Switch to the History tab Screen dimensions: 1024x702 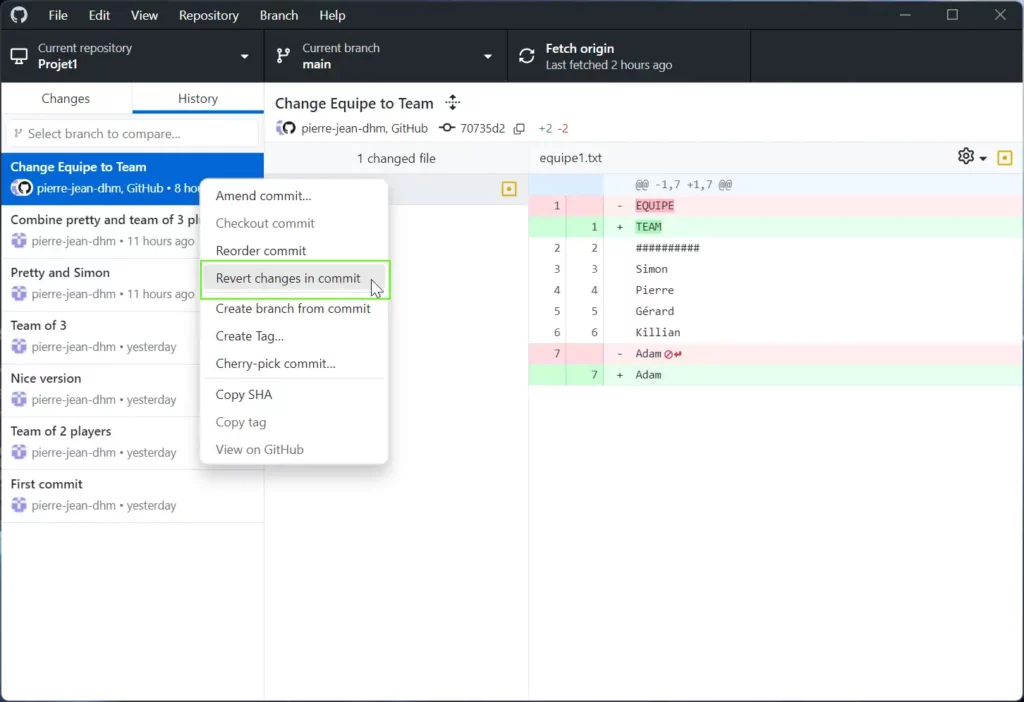pyautogui.click(x=198, y=99)
